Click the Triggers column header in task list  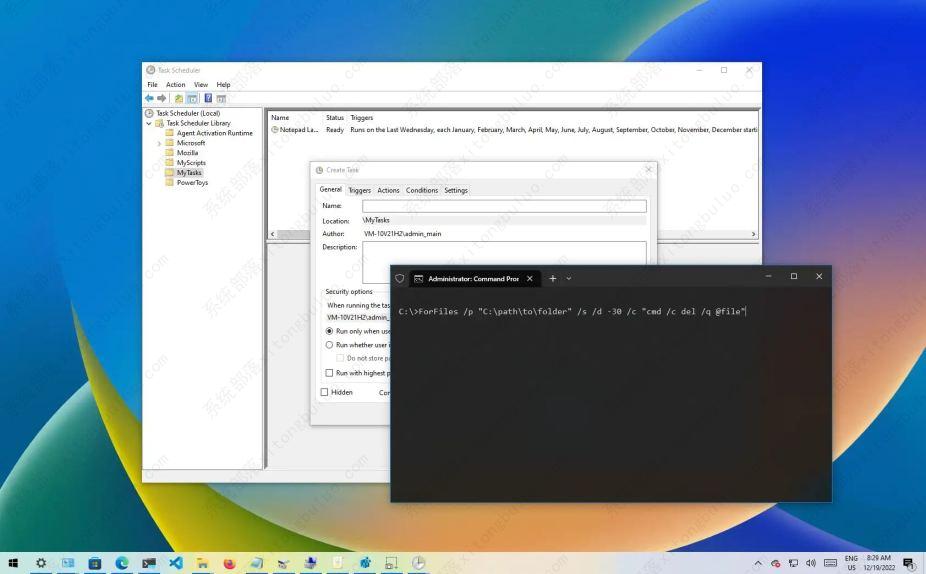(361, 118)
